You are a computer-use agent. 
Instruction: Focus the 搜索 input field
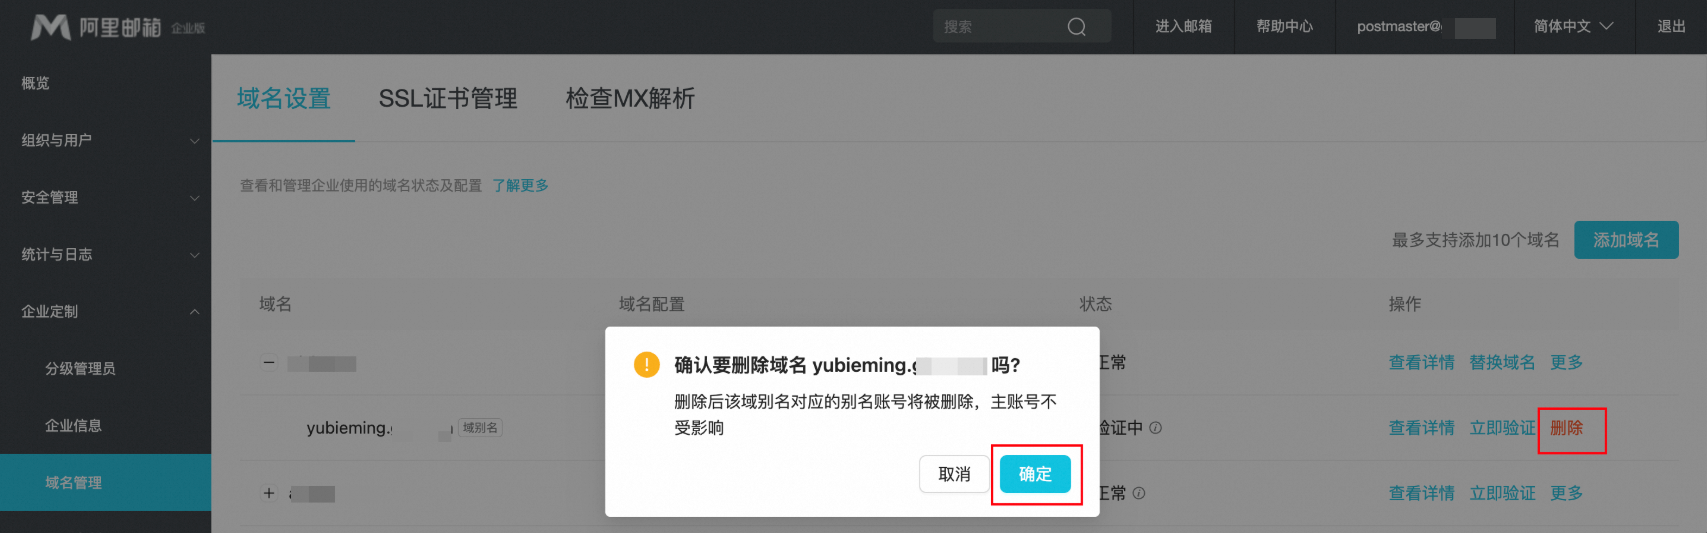click(1000, 27)
